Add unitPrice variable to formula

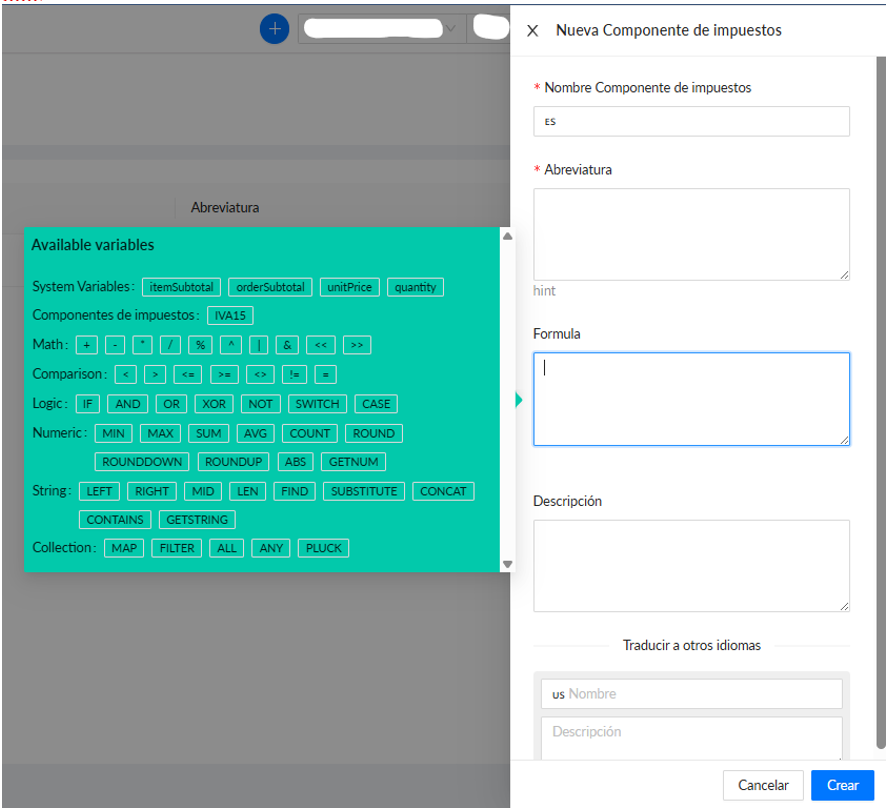tap(349, 287)
